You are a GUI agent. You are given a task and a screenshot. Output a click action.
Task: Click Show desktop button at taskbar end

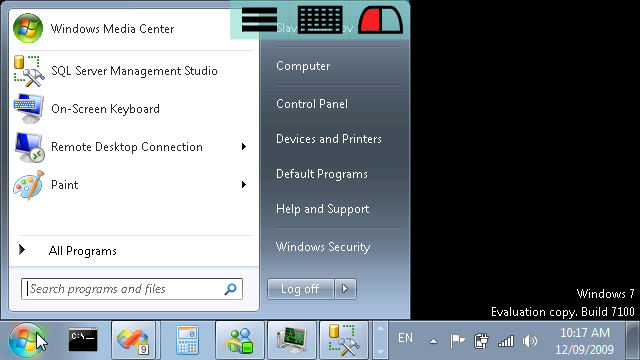coord(632,340)
